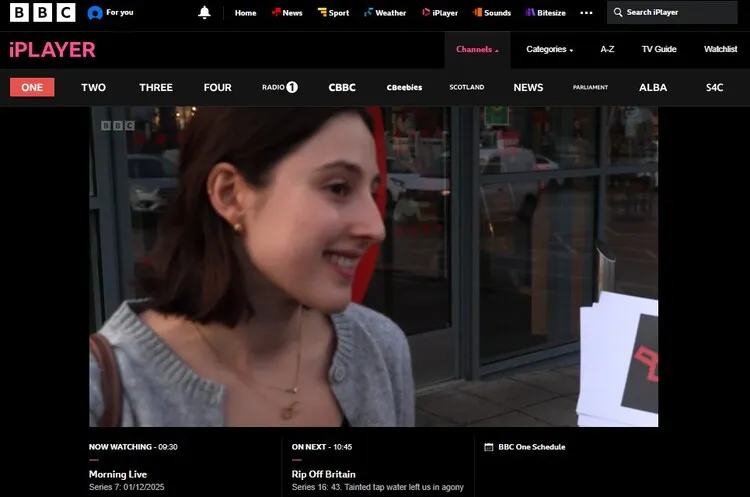Click the red News icon
750x497 pixels.
coord(276,12)
